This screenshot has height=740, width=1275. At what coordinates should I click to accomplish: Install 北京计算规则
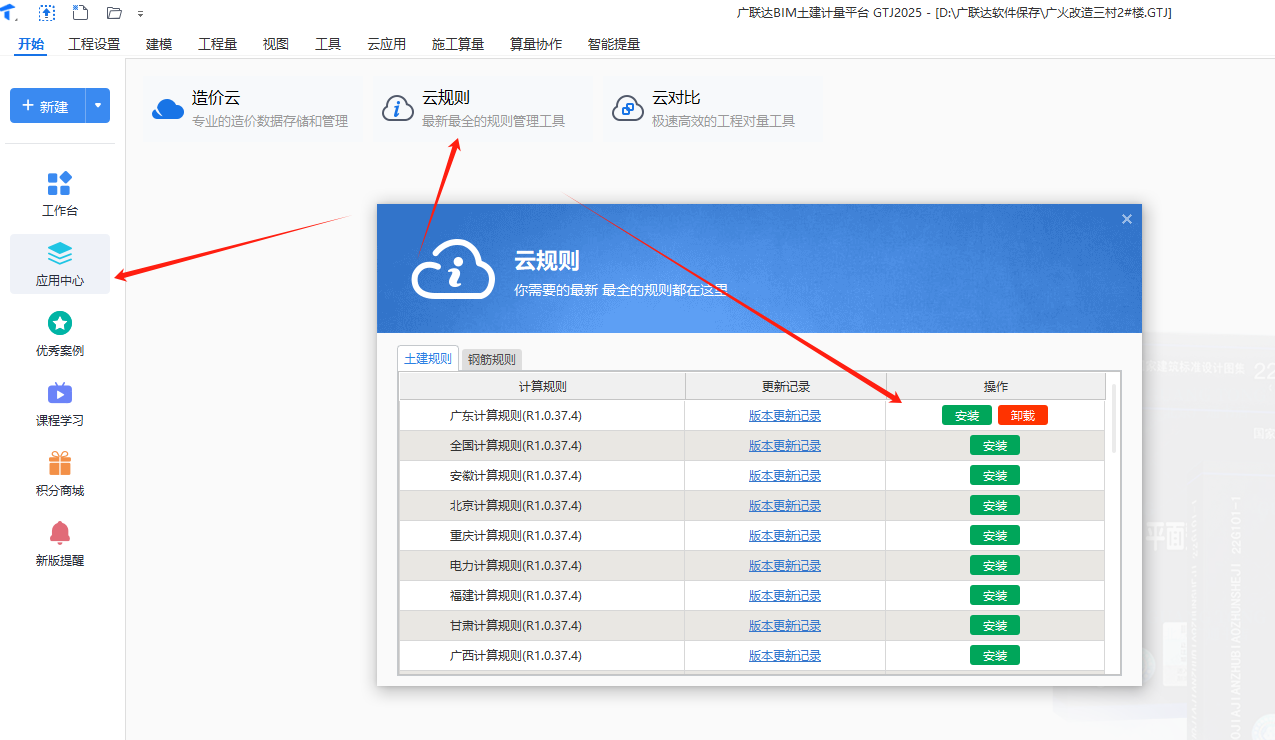[995, 505]
